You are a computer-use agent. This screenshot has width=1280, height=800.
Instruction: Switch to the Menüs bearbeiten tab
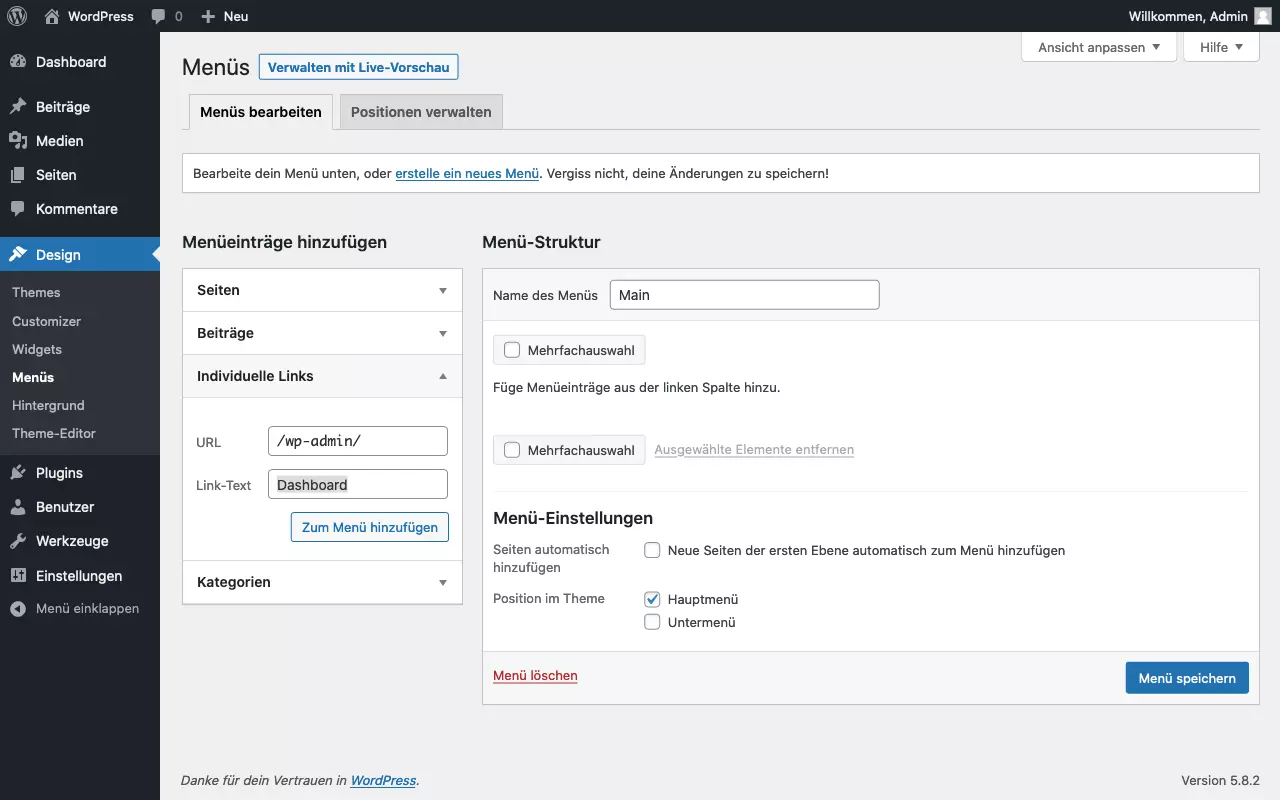click(x=260, y=112)
